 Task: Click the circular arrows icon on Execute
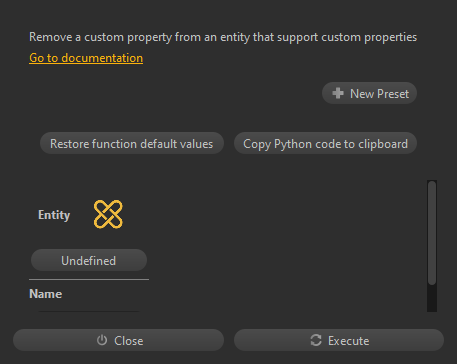tap(316, 340)
